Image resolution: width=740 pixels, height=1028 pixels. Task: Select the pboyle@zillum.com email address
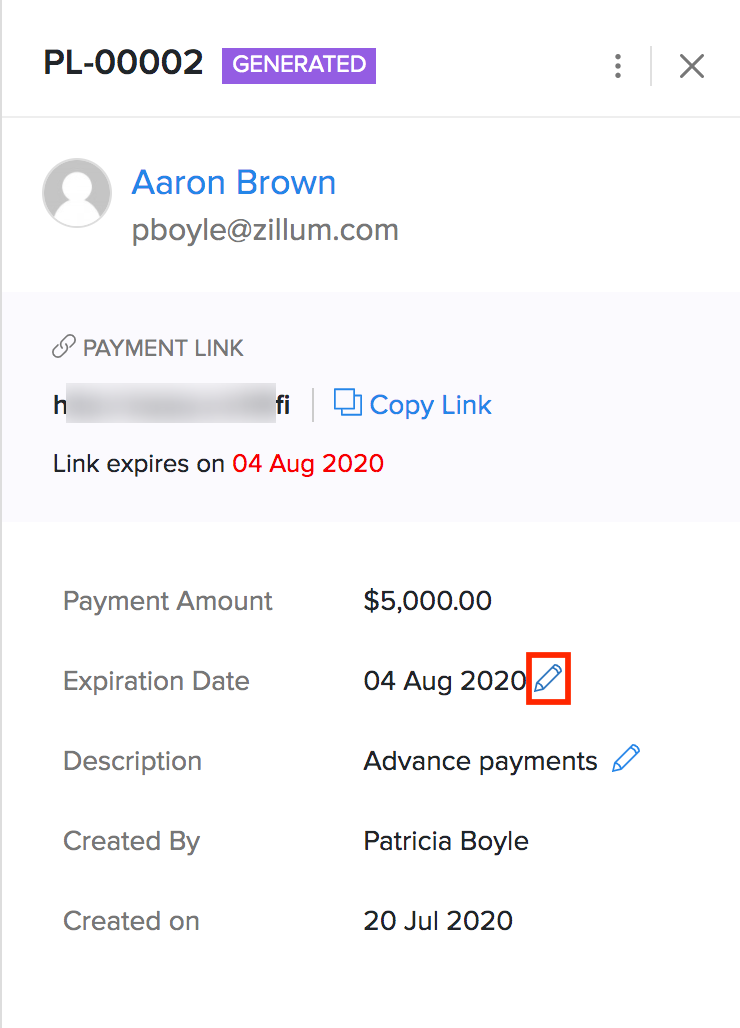(265, 231)
